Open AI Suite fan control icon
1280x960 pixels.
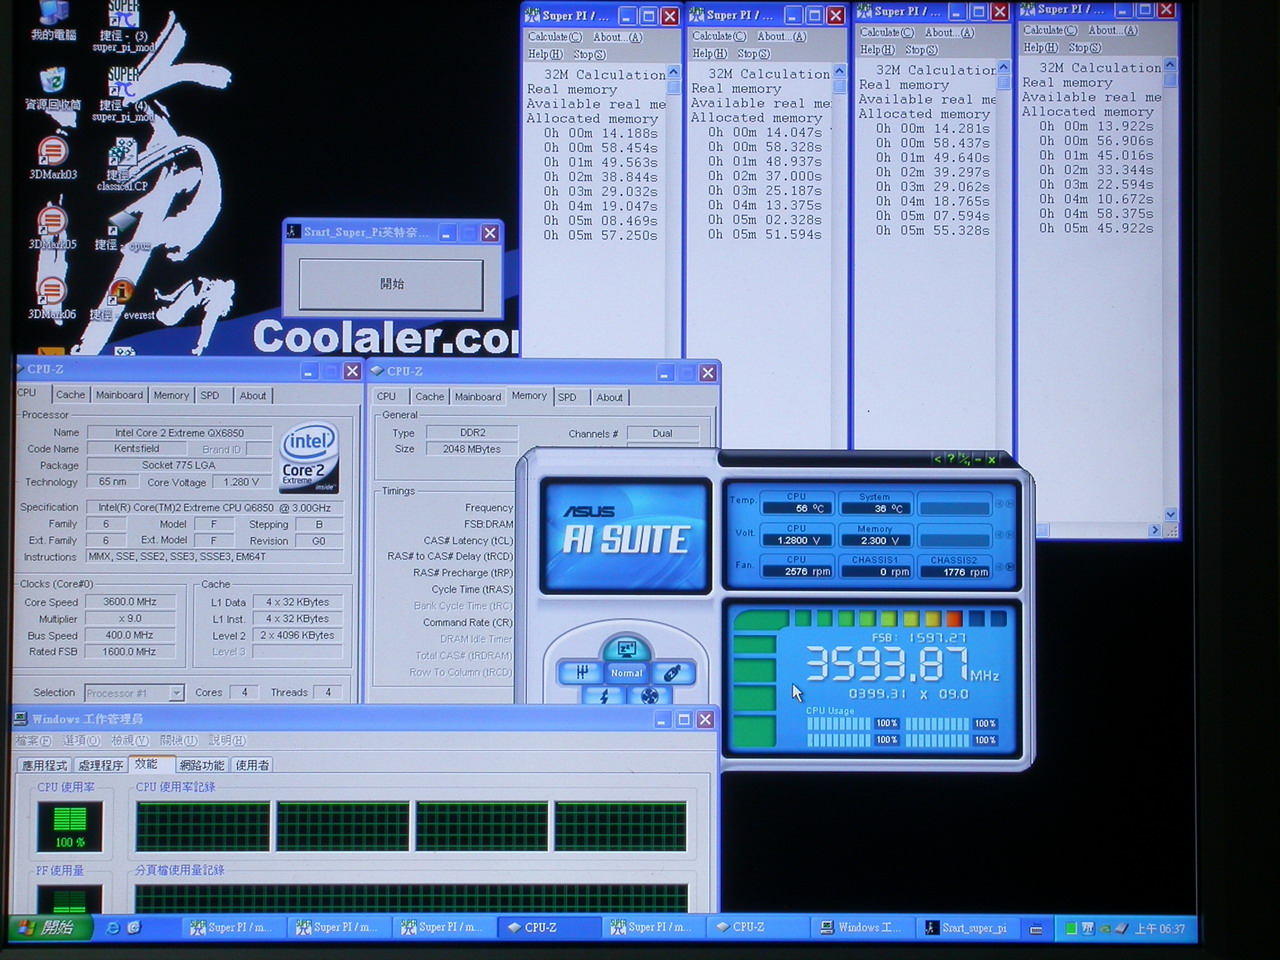(650, 696)
